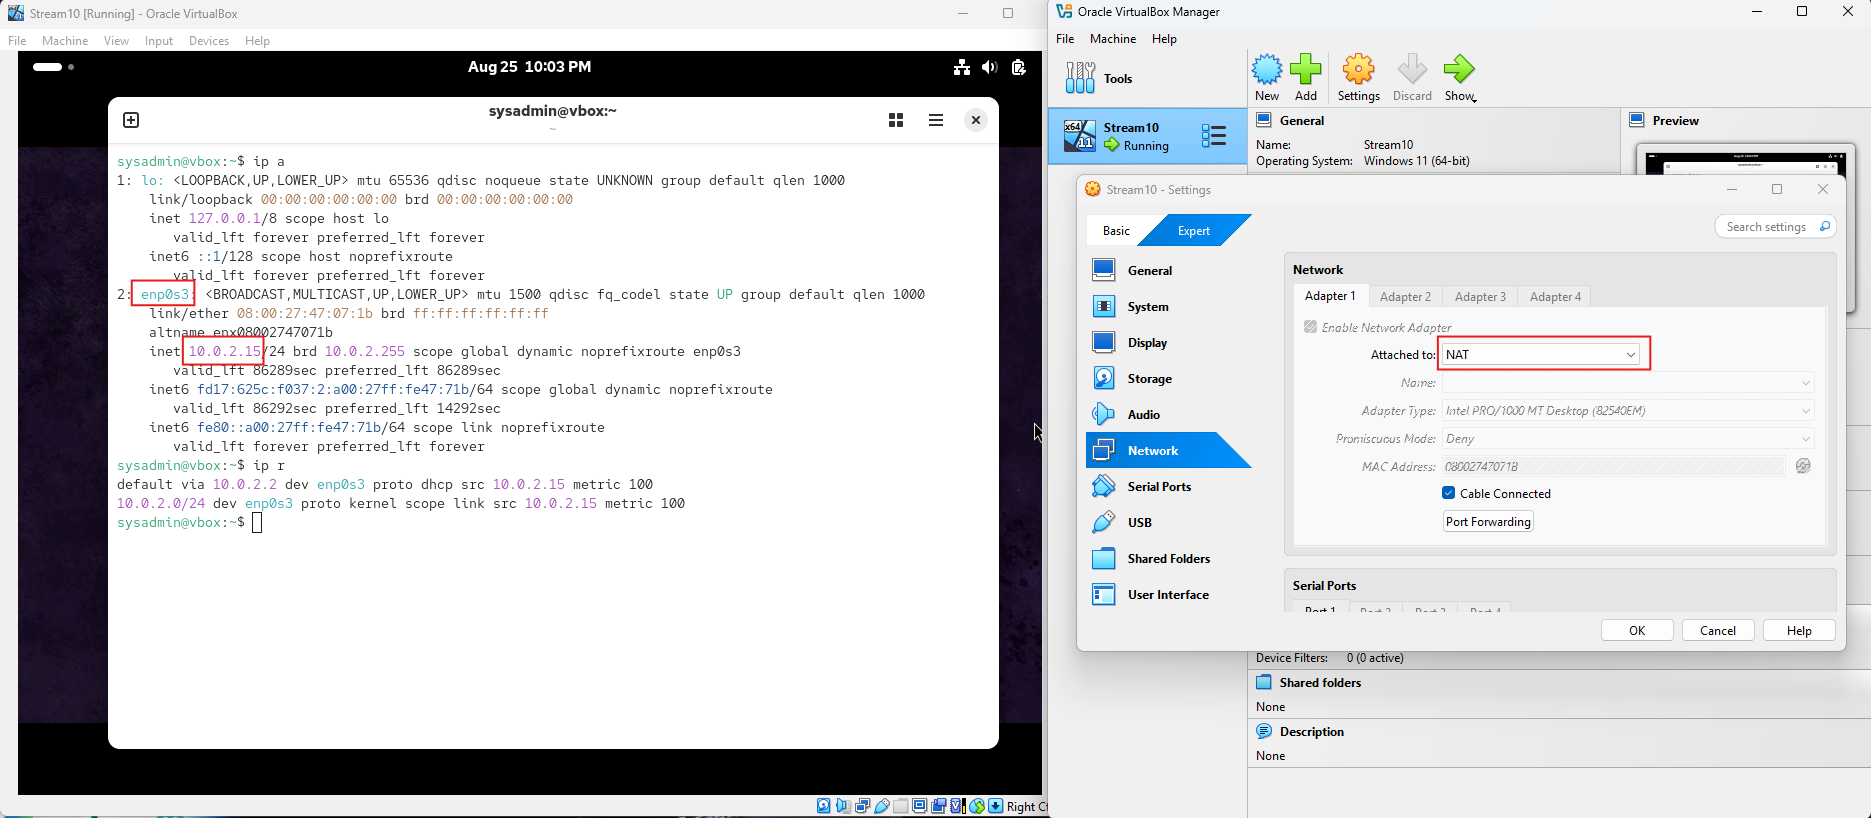
Task: Toggle the Enable Network Adapter checkbox
Action: 1310,327
